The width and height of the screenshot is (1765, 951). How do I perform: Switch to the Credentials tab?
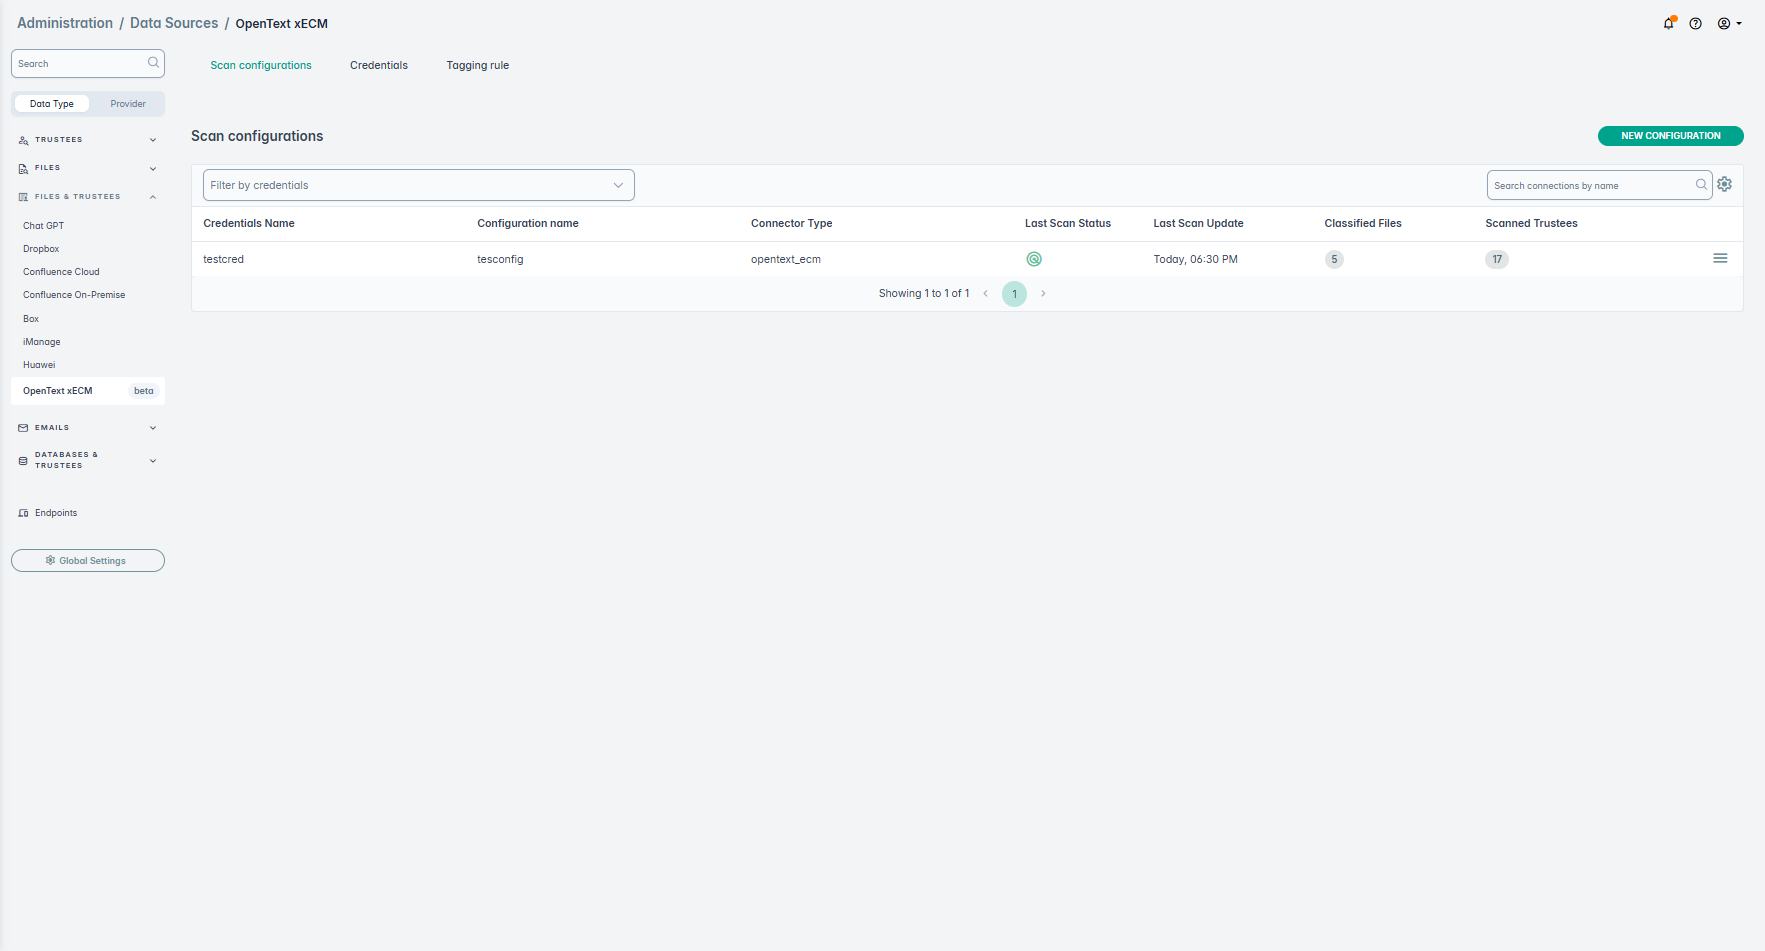click(379, 66)
